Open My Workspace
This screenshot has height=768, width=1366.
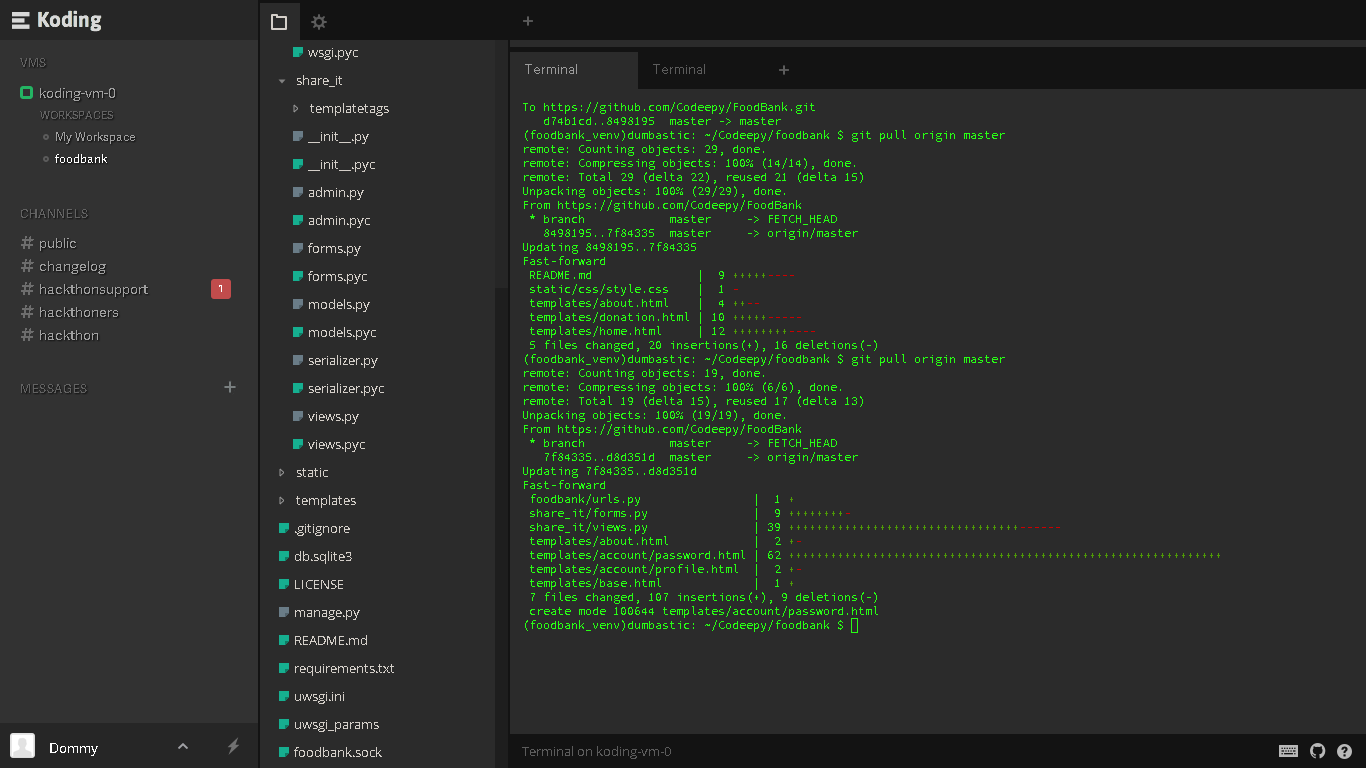(95, 137)
